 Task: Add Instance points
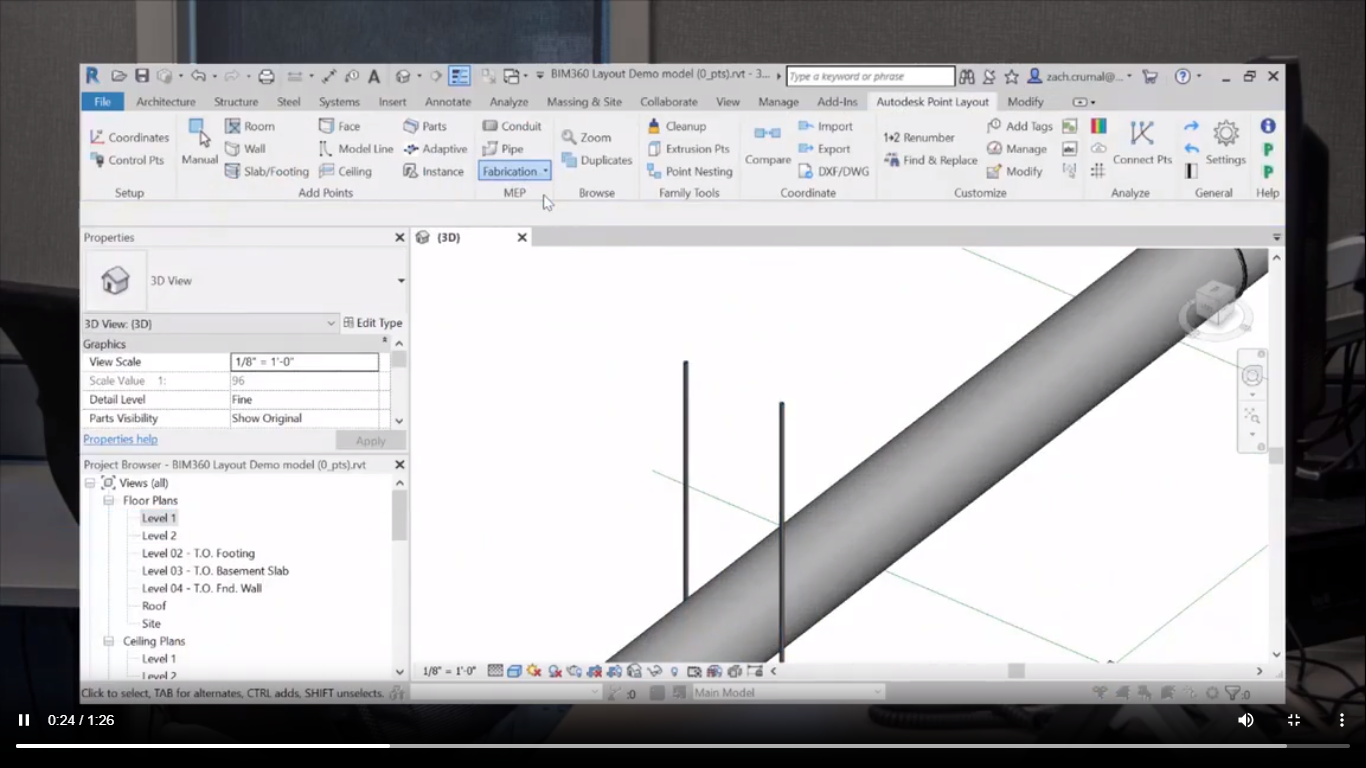tap(434, 171)
